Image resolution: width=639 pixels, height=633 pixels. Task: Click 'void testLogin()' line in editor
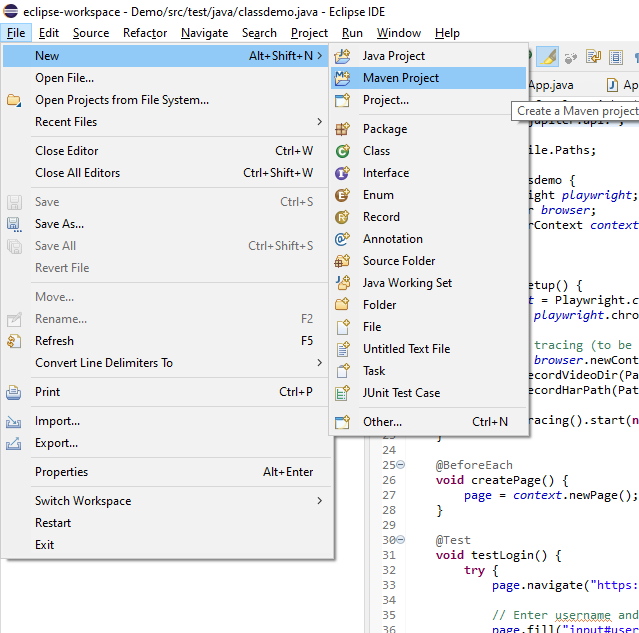(498, 555)
